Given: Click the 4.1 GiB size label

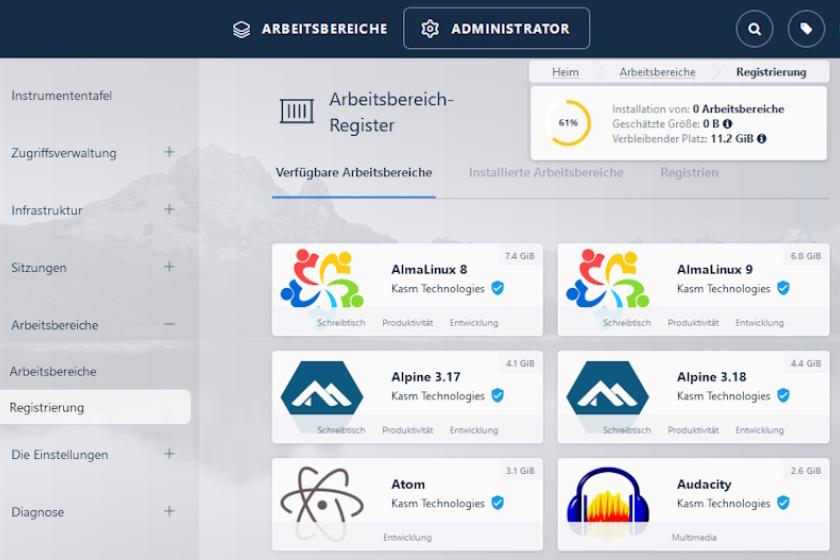Looking at the screenshot, I should coord(520,363).
